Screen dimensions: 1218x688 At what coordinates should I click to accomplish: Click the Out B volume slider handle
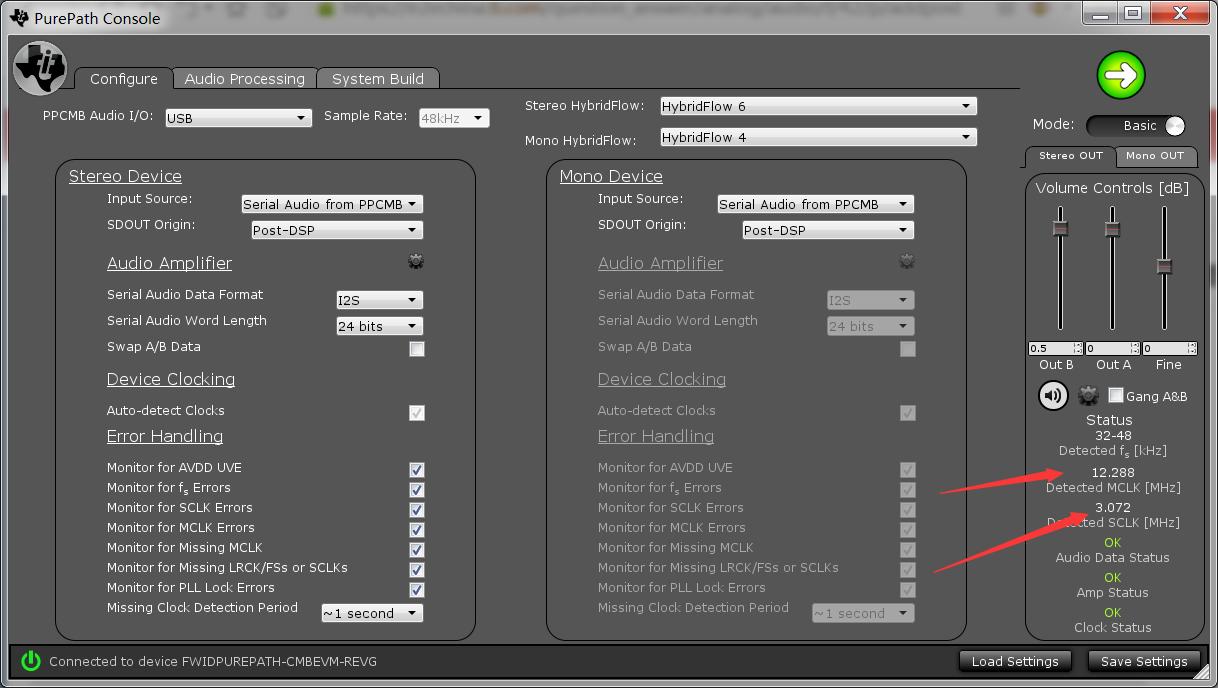coord(1060,229)
